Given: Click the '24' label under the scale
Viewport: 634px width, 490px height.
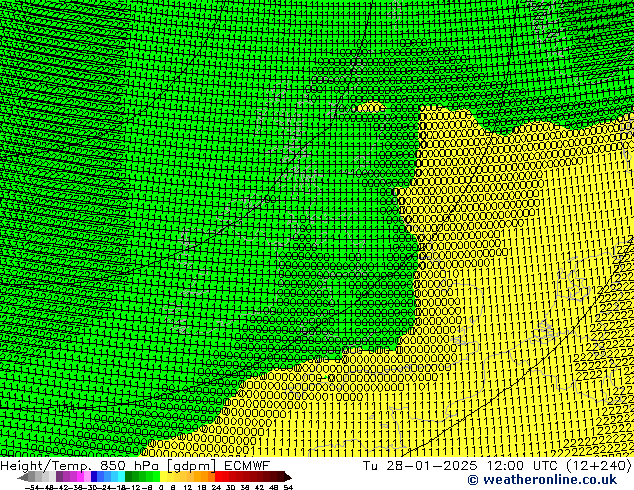Looking at the screenshot, I should click(216, 487).
